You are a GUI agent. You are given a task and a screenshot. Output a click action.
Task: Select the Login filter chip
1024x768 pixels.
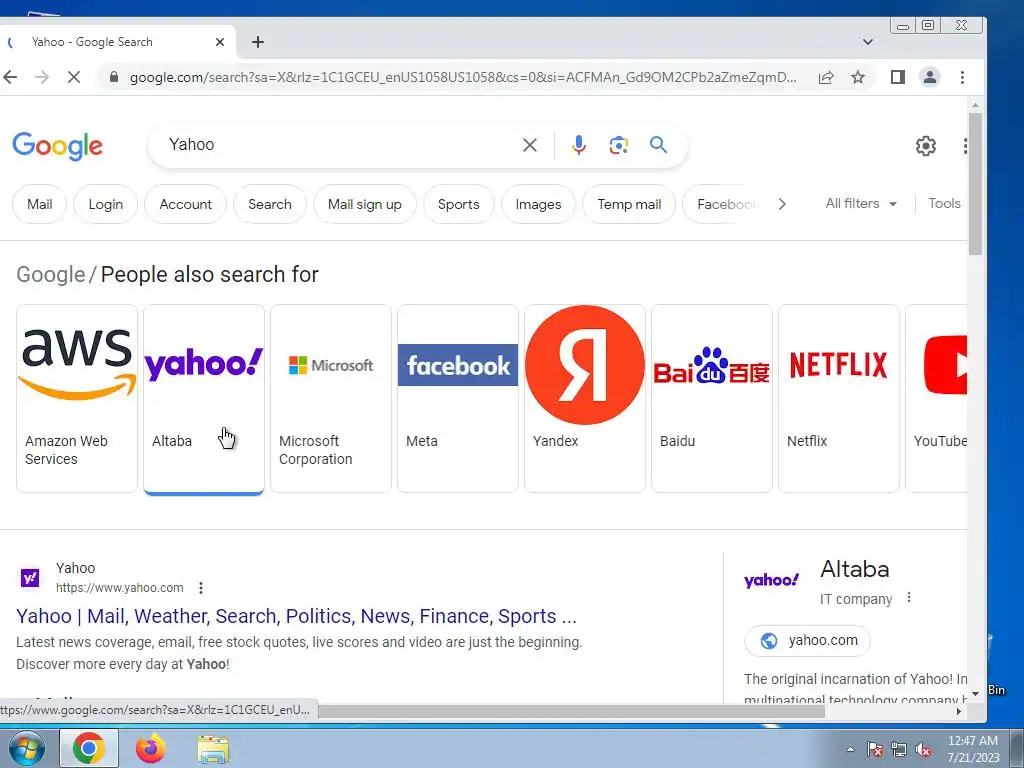click(106, 204)
